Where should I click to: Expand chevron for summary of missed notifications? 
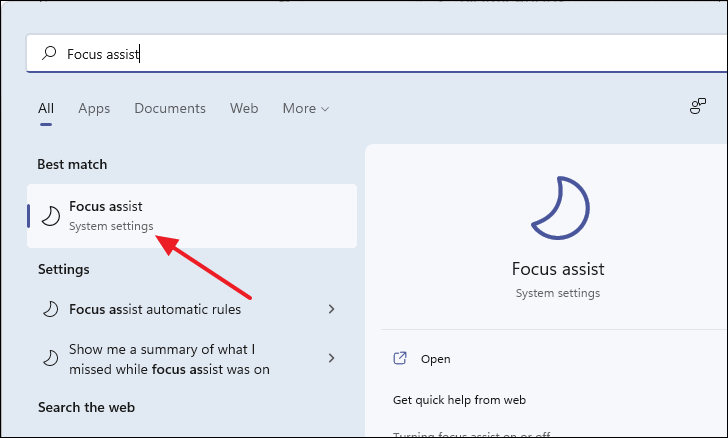tap(332, 358)
